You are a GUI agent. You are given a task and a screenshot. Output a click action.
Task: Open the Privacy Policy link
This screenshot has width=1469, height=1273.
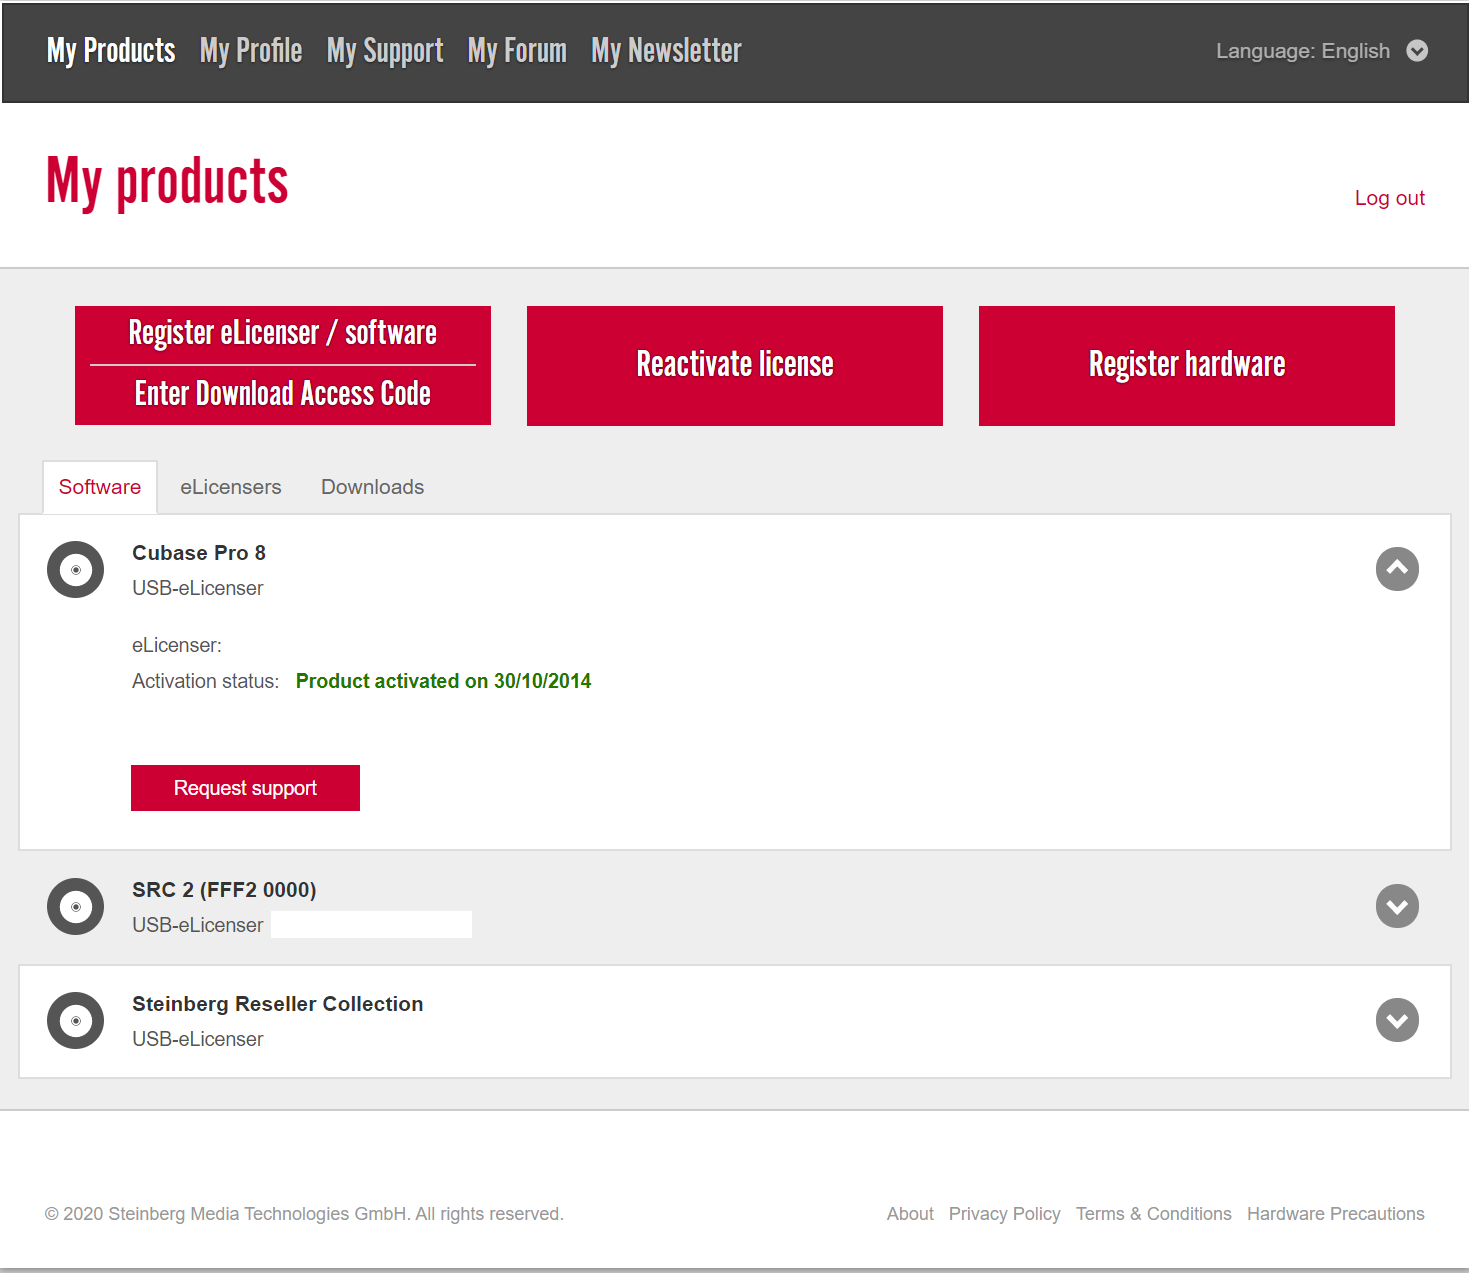click(x=1005, y=1214)
